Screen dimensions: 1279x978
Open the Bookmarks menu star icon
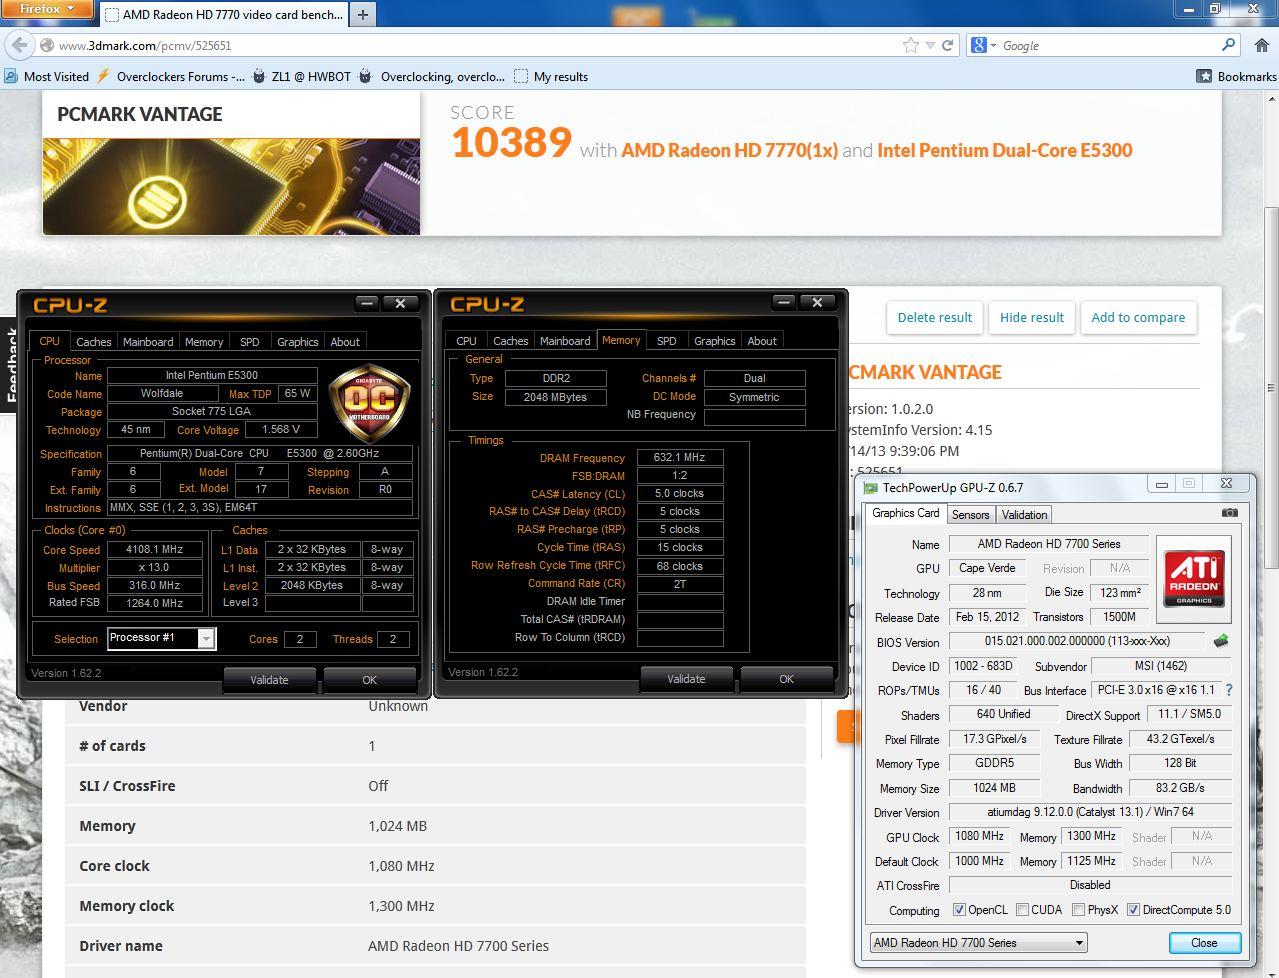tap(1204, 76)
